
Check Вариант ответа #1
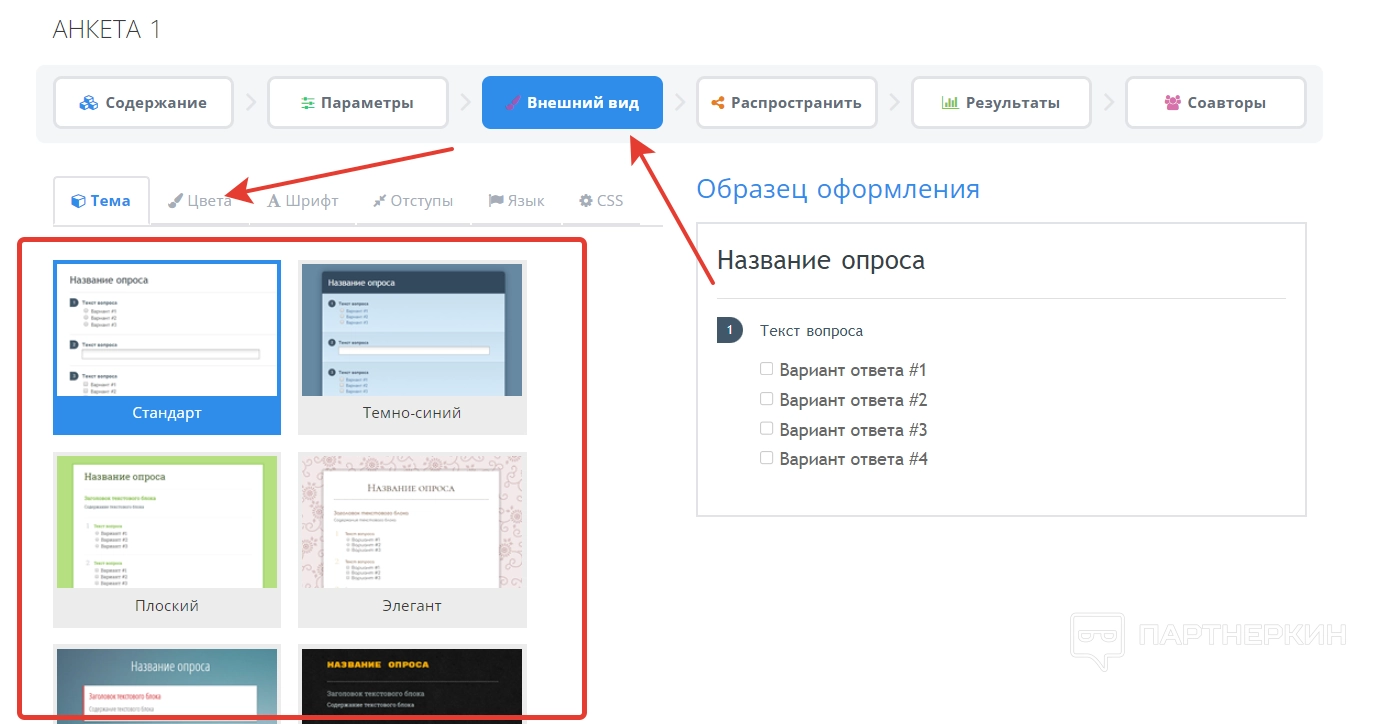coord(767,369)
